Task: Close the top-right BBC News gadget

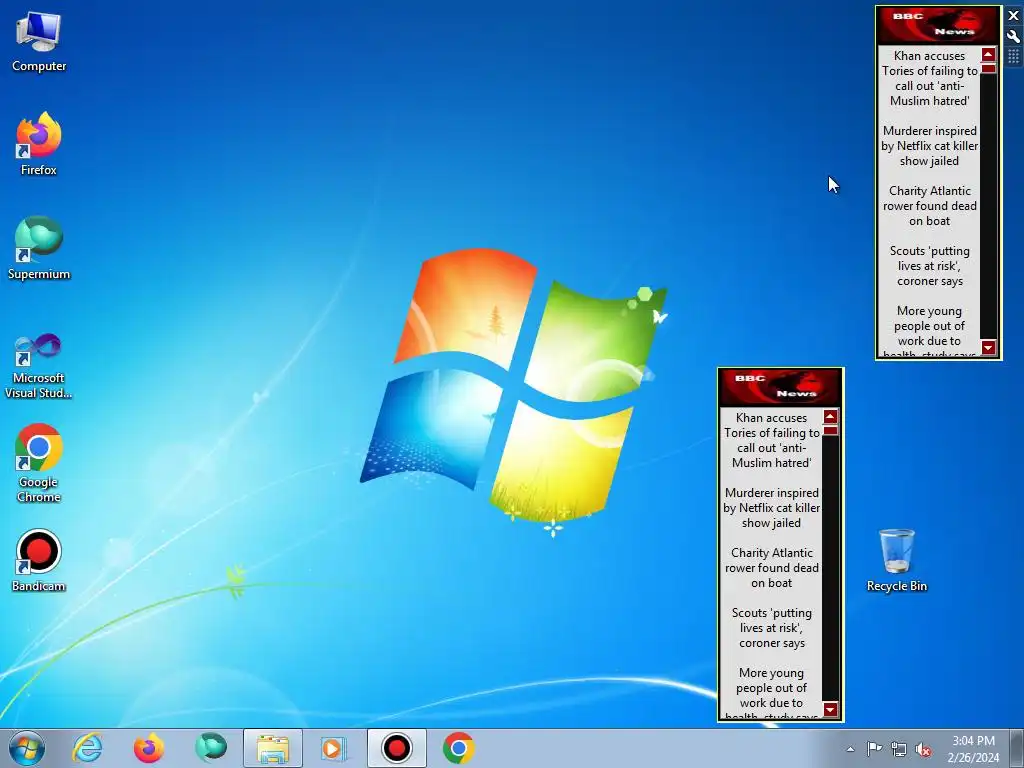Action: pyautogui.click(x=1014, y=16)
